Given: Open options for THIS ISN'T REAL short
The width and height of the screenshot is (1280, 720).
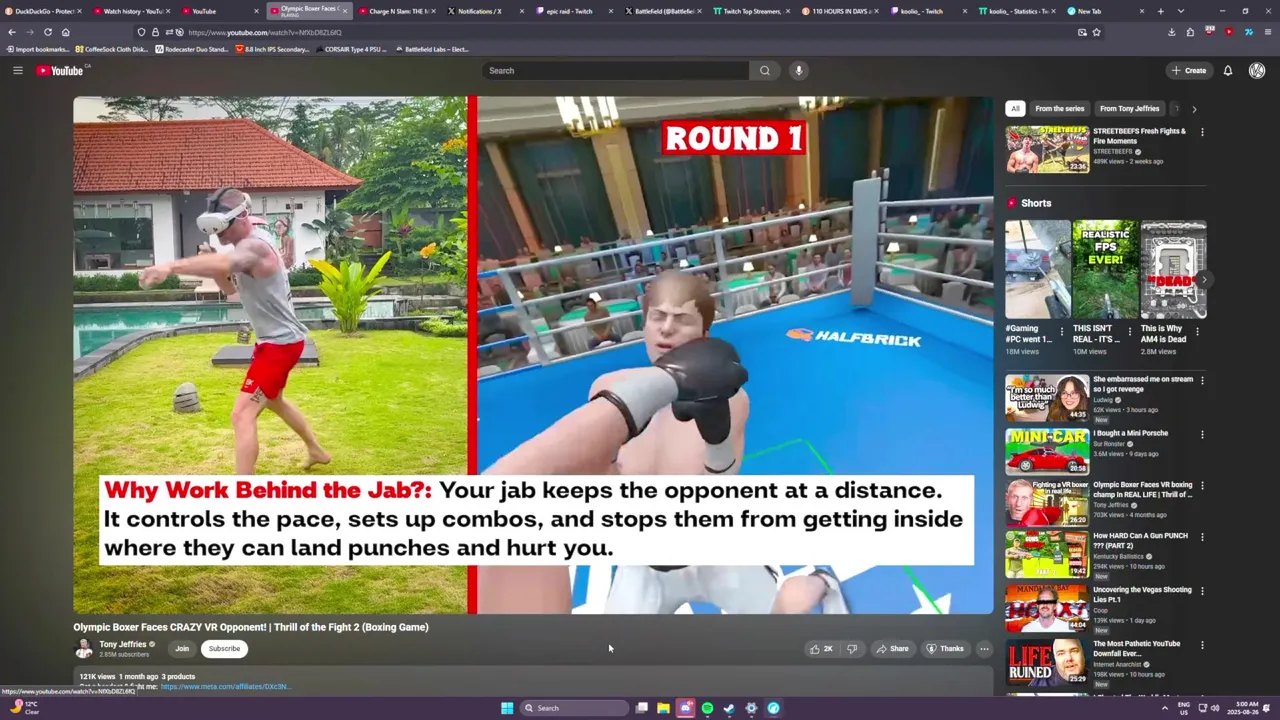Looking at the screenshot, I should point(1130,332).
